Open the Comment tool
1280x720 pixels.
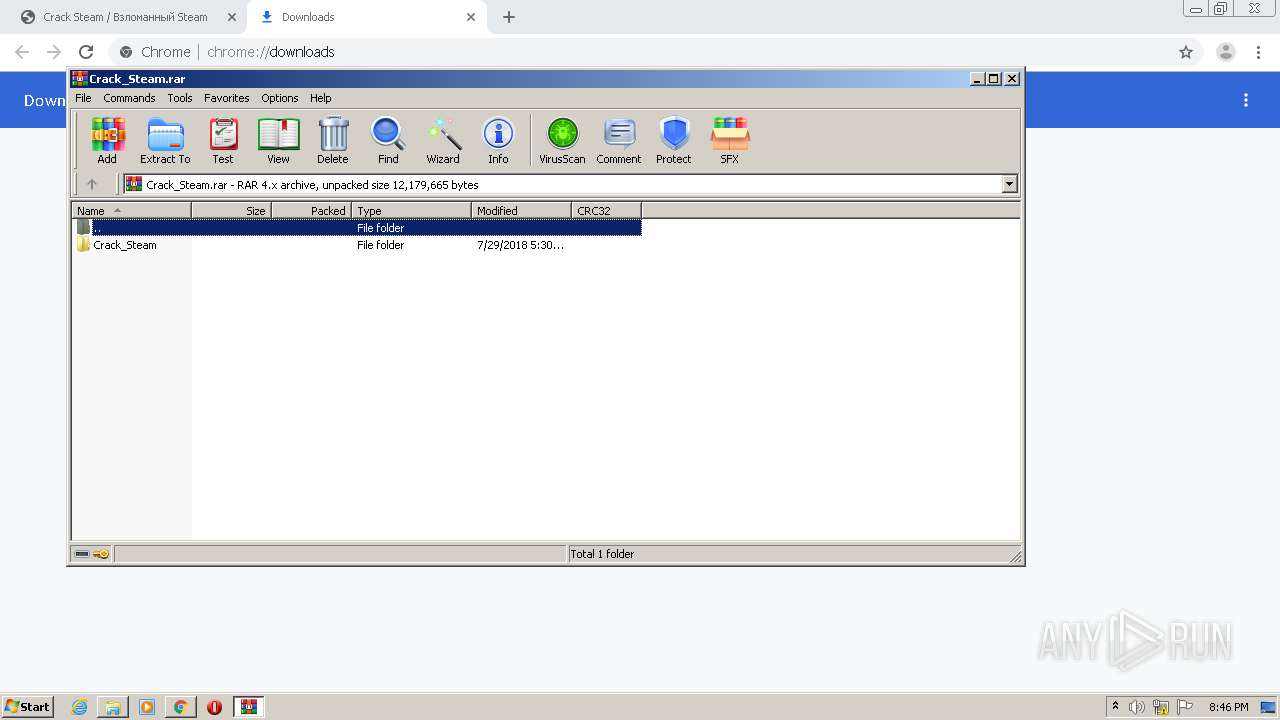pyautogui.click(x=619, y=140)
